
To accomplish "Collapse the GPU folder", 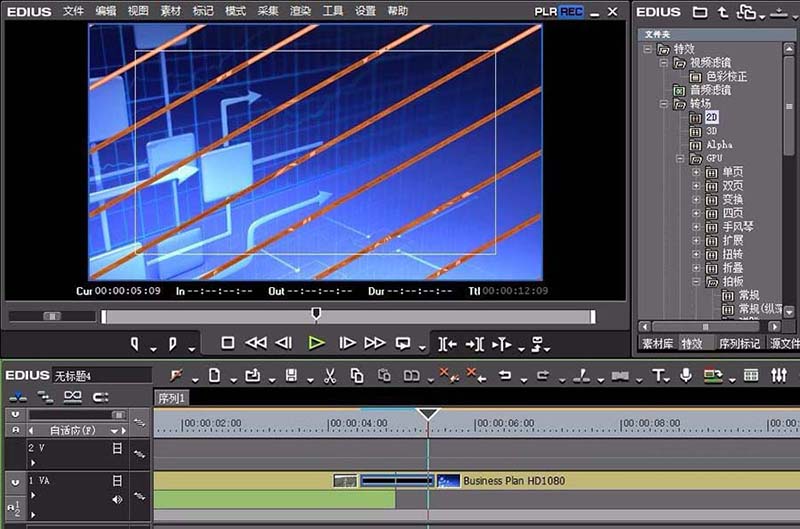I will point(680,159).
